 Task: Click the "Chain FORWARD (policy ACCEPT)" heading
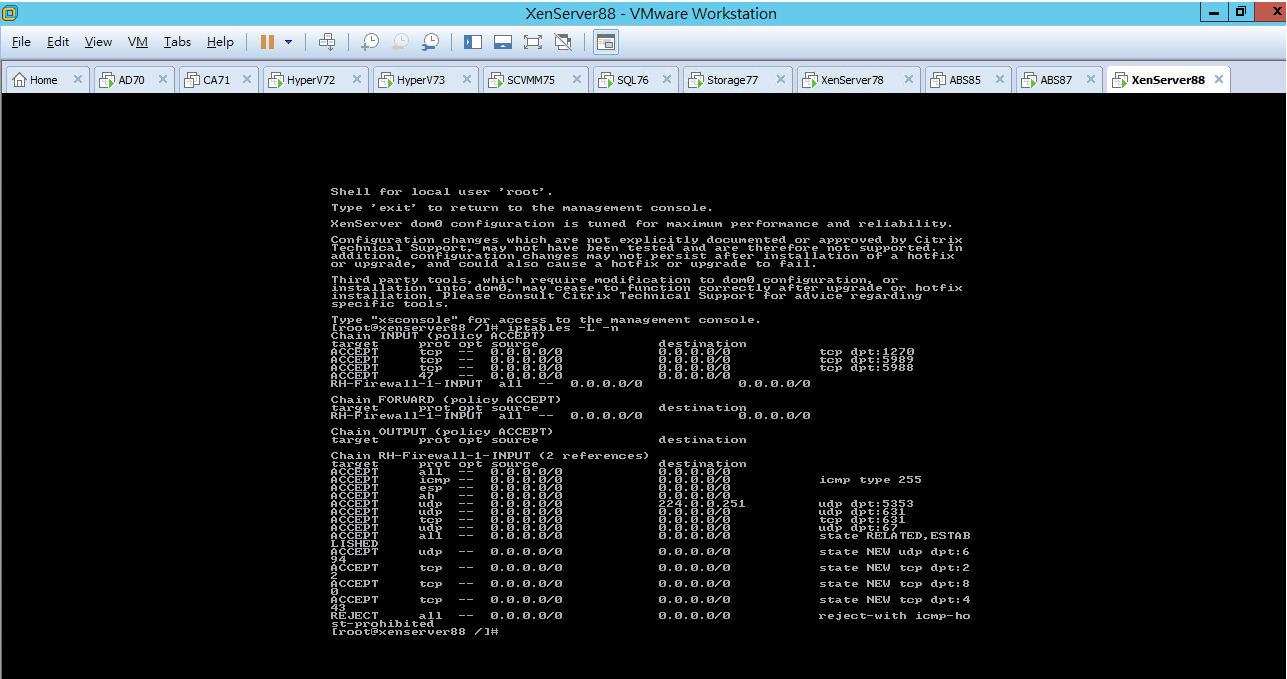(446, 400)
